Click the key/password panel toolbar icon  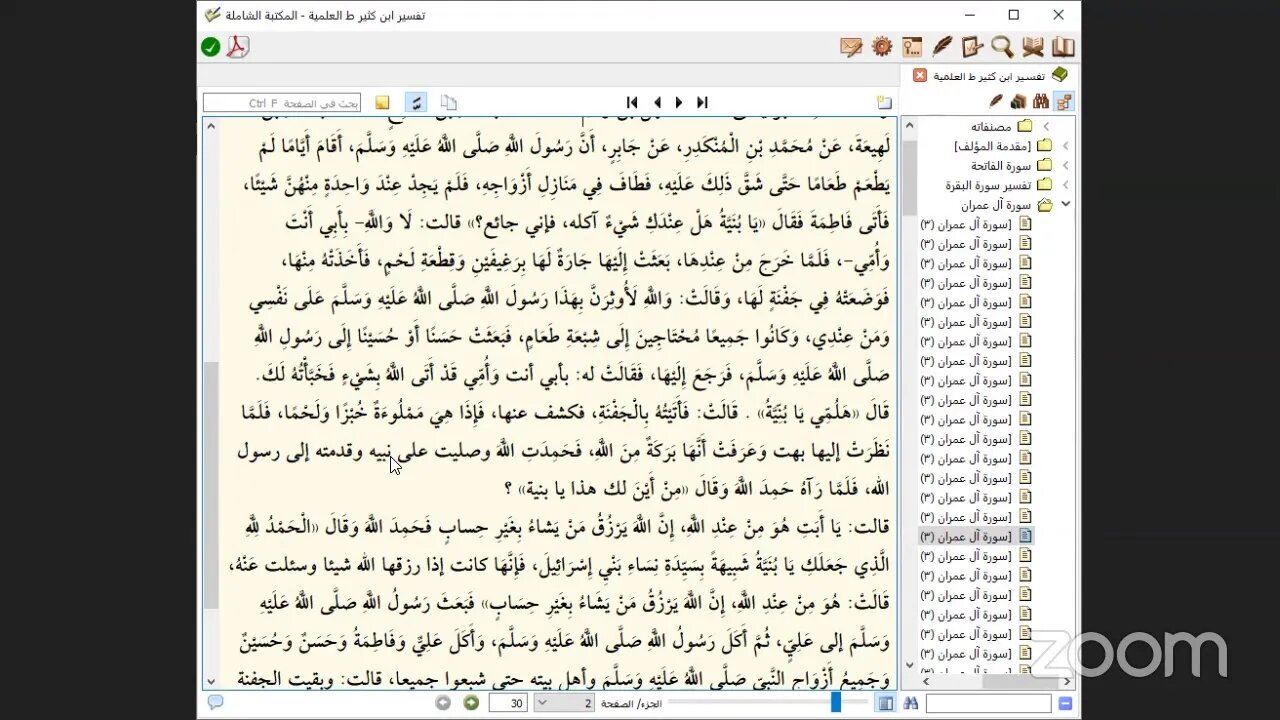coord(912,47)
